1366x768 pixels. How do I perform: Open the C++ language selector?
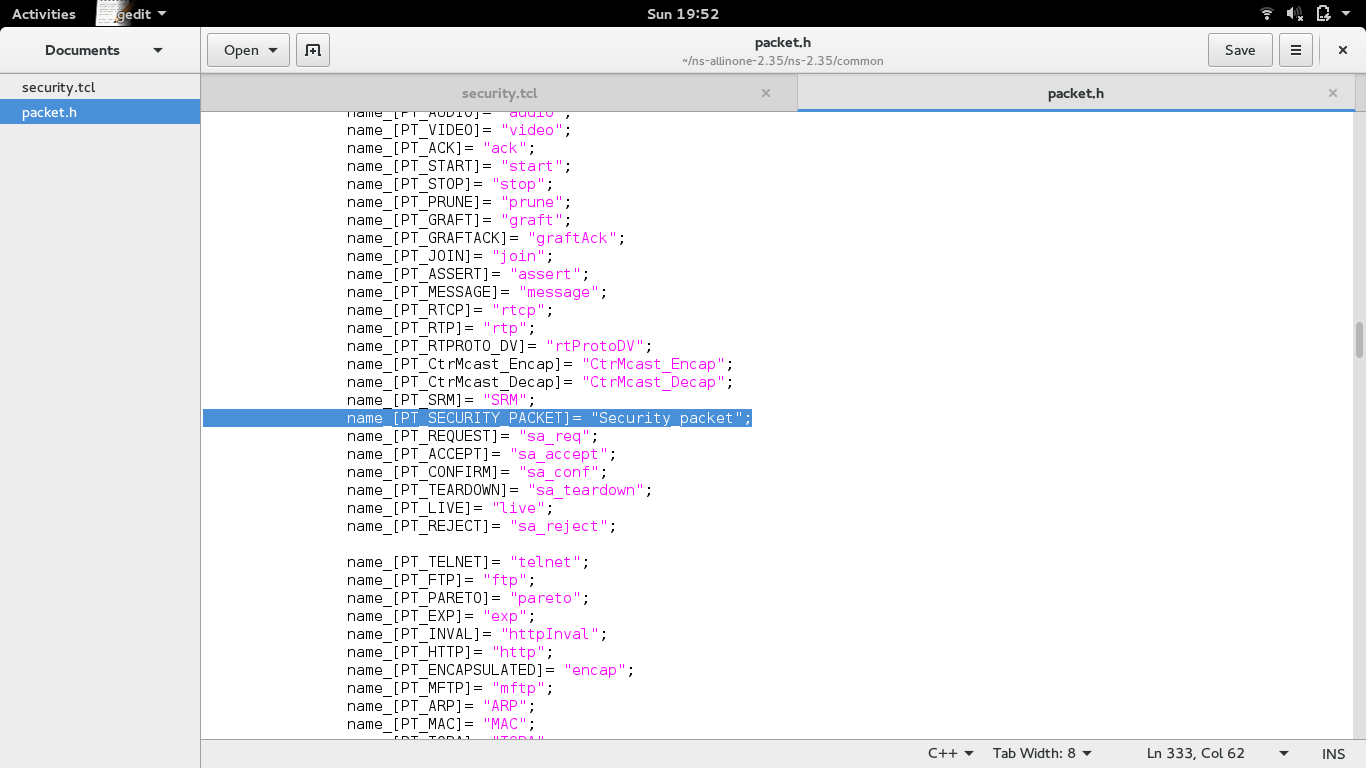pos(950,753)
